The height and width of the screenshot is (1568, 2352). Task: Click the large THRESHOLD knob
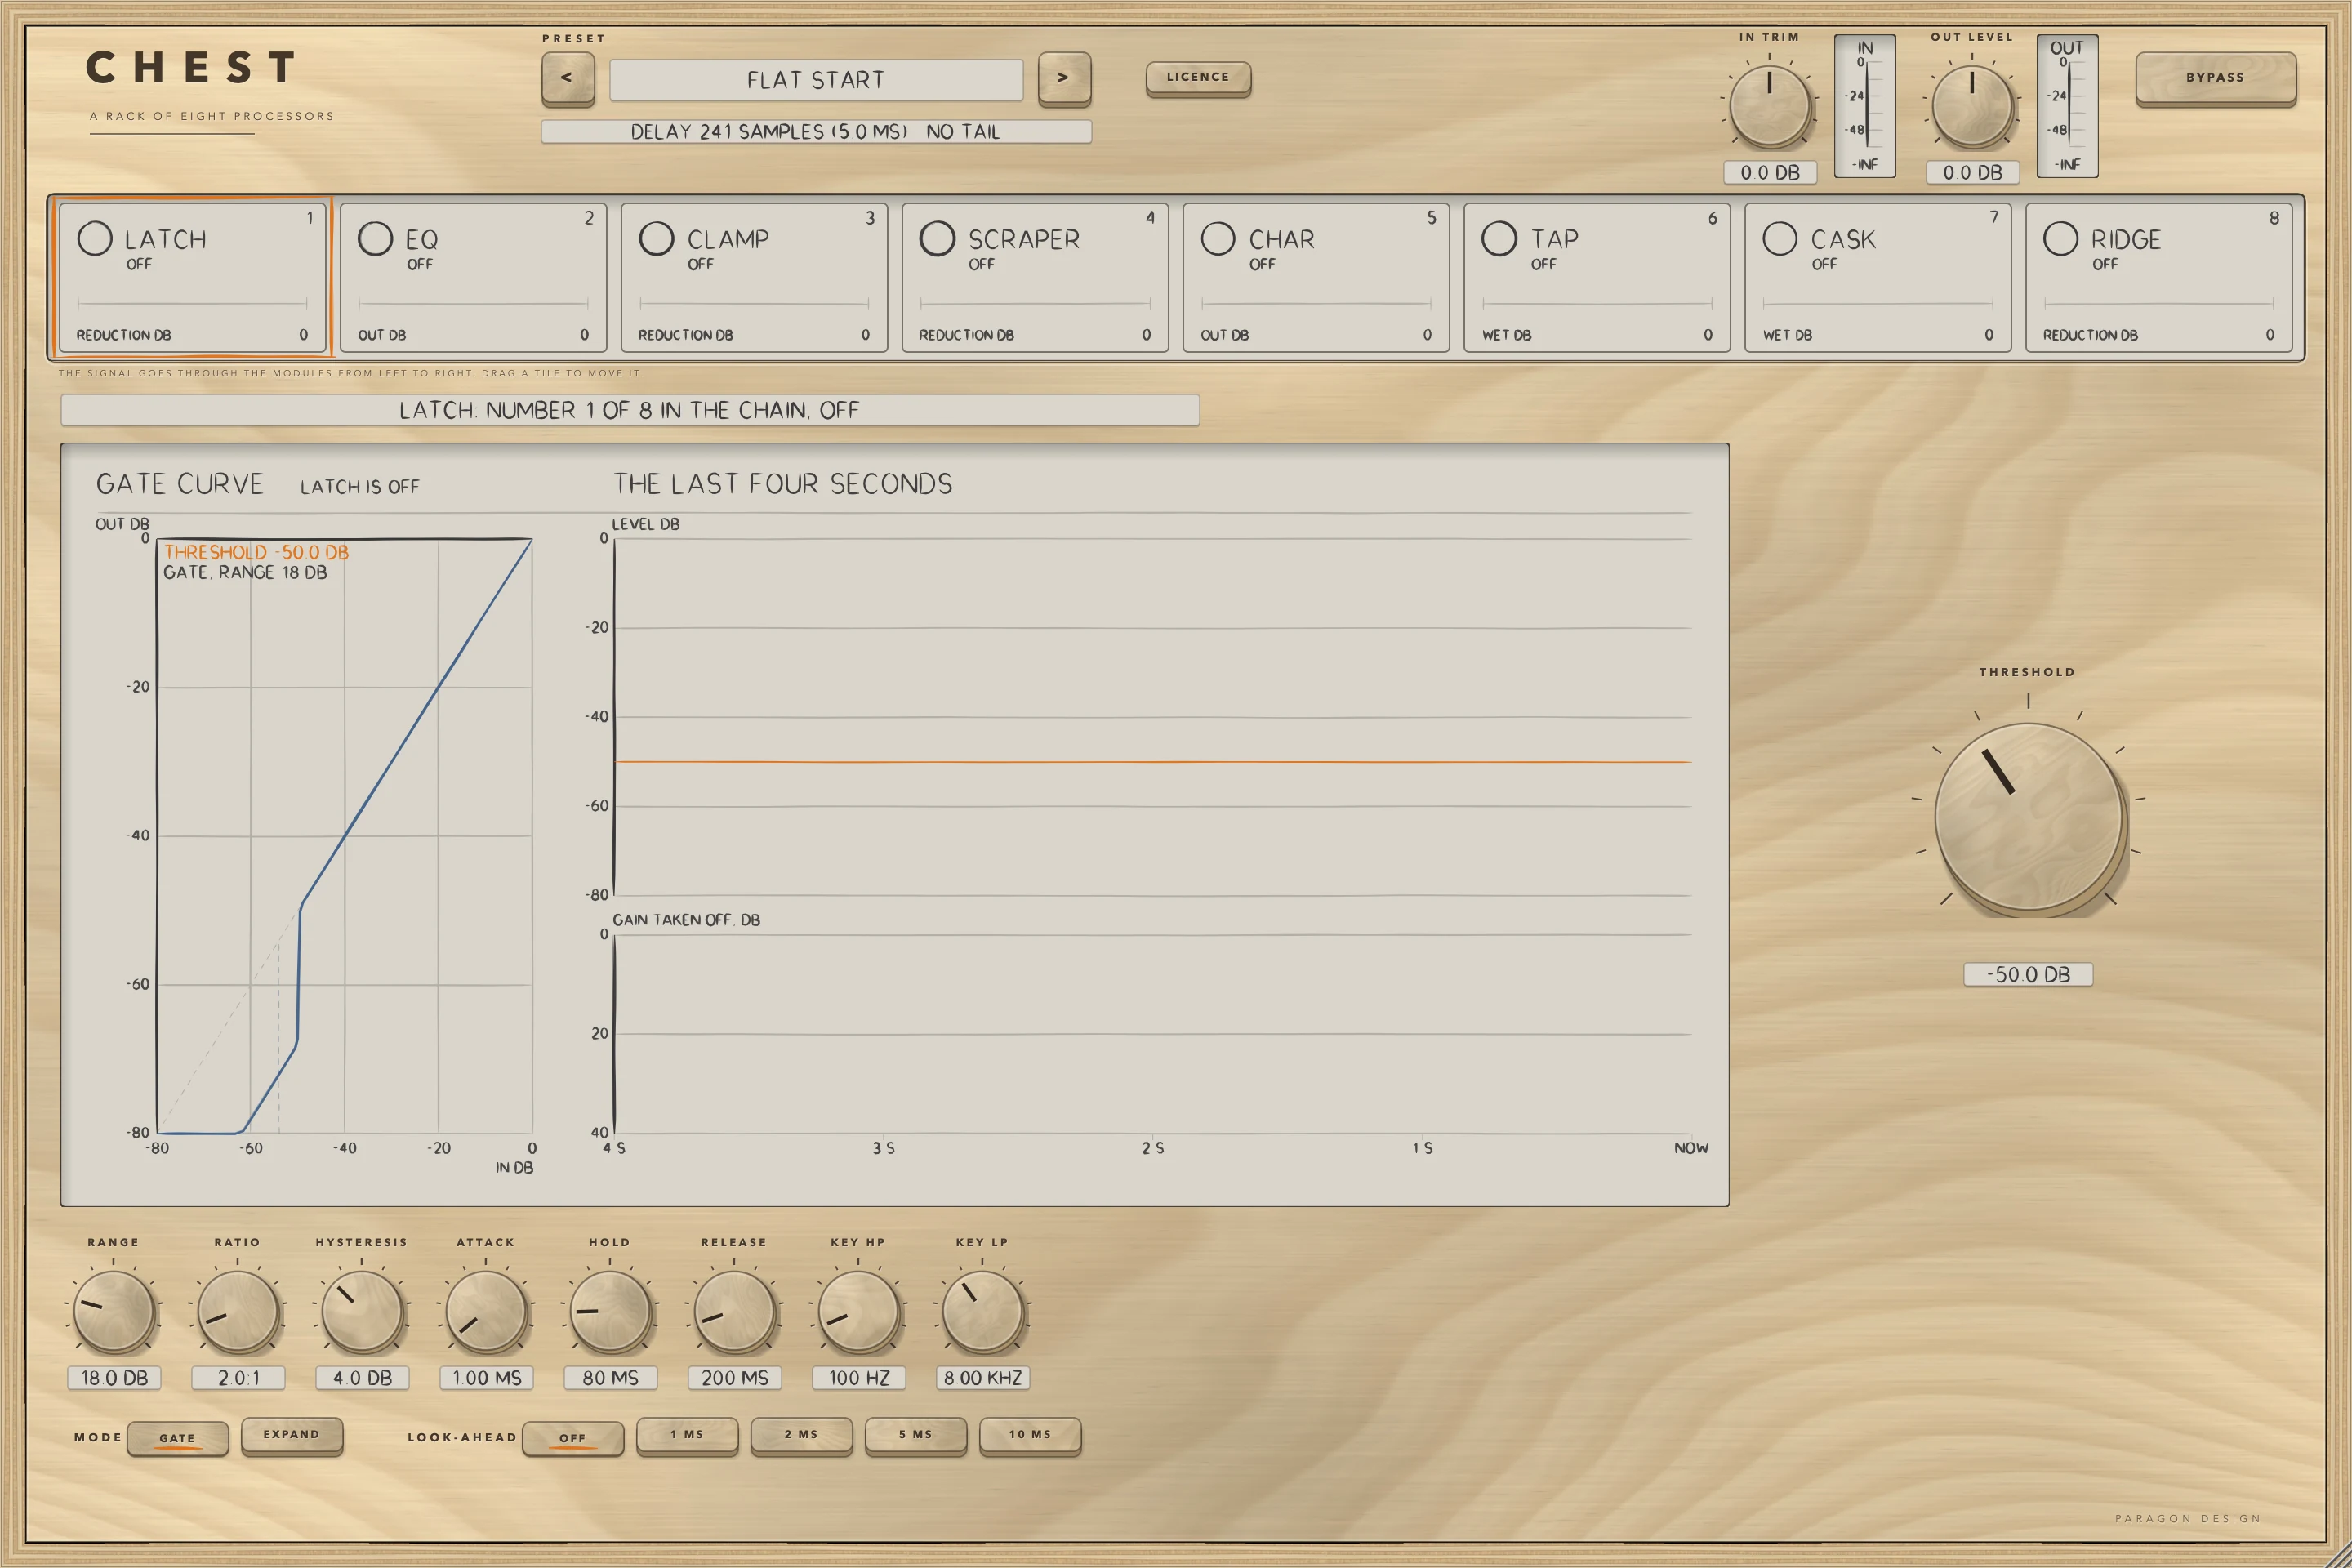click(2028, 817)
